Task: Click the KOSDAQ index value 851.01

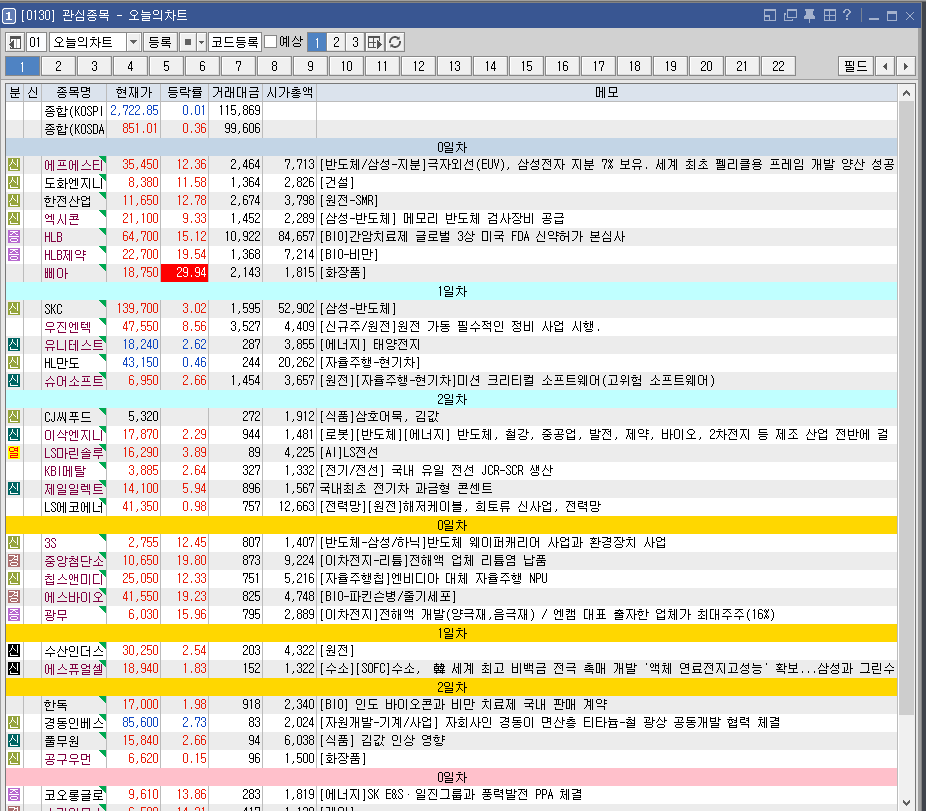Action: pyautogui.click(x=140, y=129)
